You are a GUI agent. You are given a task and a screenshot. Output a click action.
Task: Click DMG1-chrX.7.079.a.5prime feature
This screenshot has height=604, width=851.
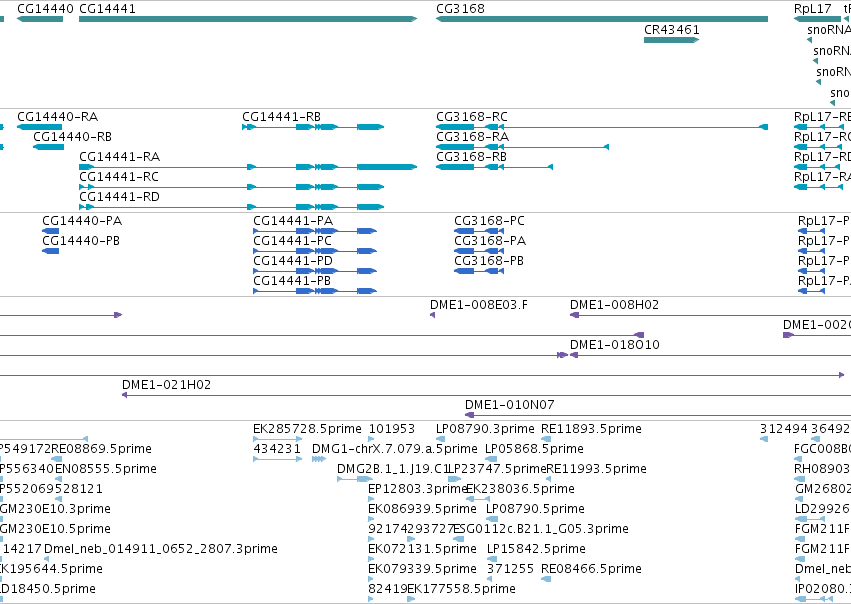coord(395,449)
